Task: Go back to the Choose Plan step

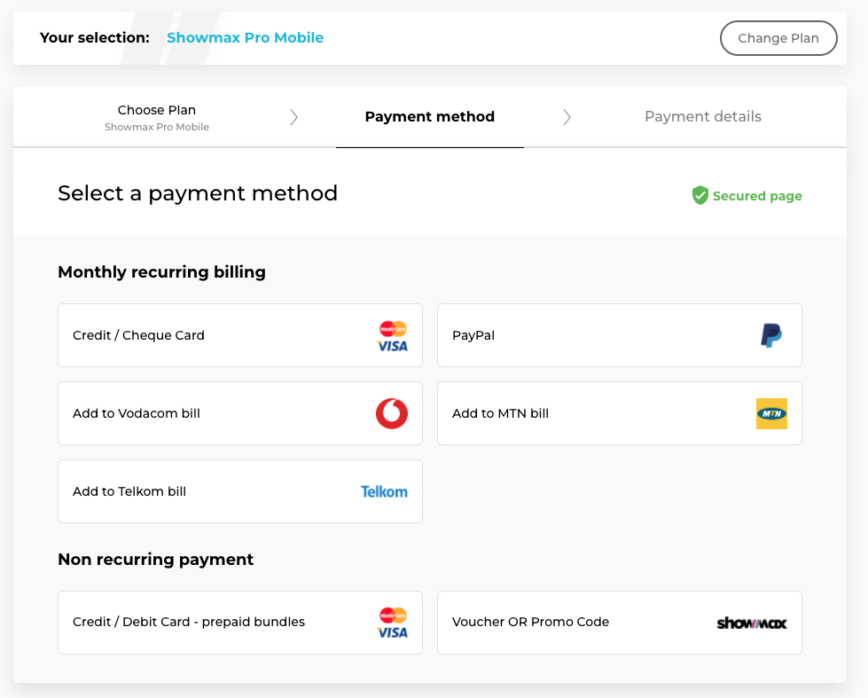Action: pyautogui.click(x=157, y=117)
